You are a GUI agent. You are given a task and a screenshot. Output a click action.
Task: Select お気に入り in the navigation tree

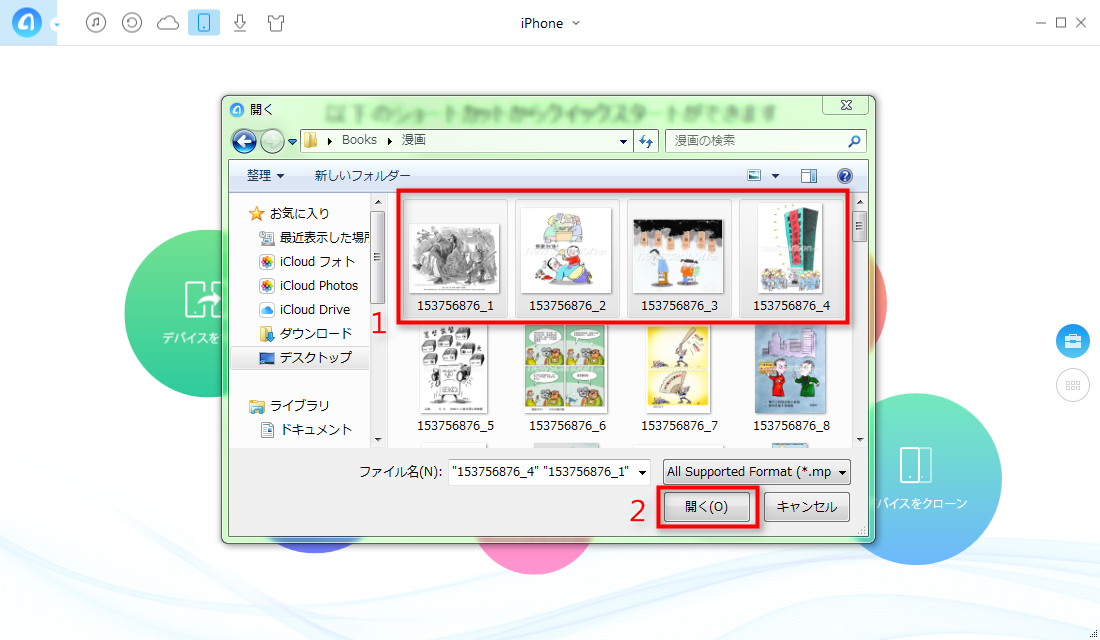[x=289, y=213]
